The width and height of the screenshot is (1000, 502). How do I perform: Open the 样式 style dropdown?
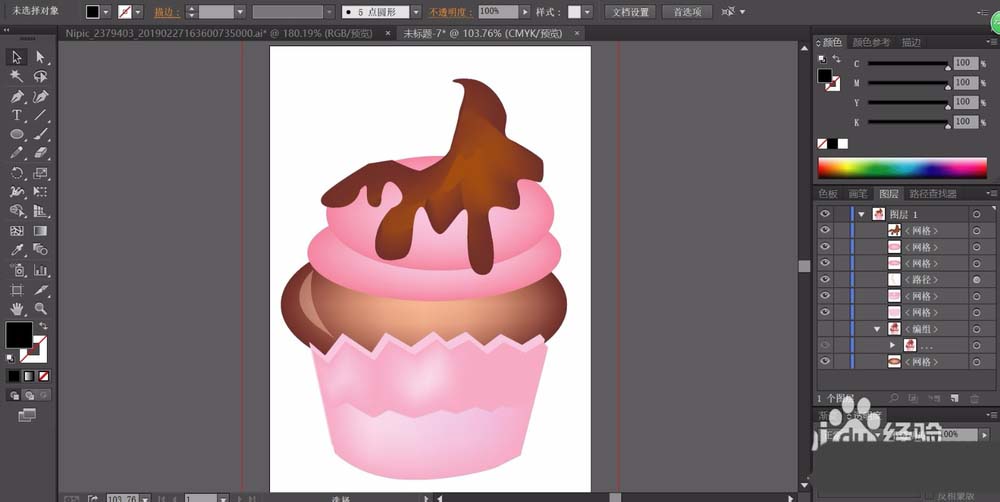pyautogui.click(x=587, y=11)
